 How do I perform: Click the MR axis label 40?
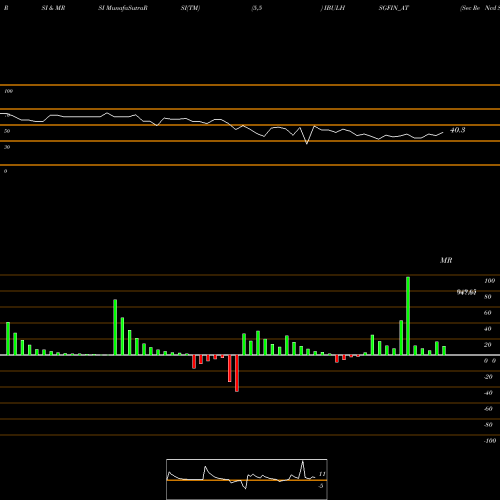point(488,329)
